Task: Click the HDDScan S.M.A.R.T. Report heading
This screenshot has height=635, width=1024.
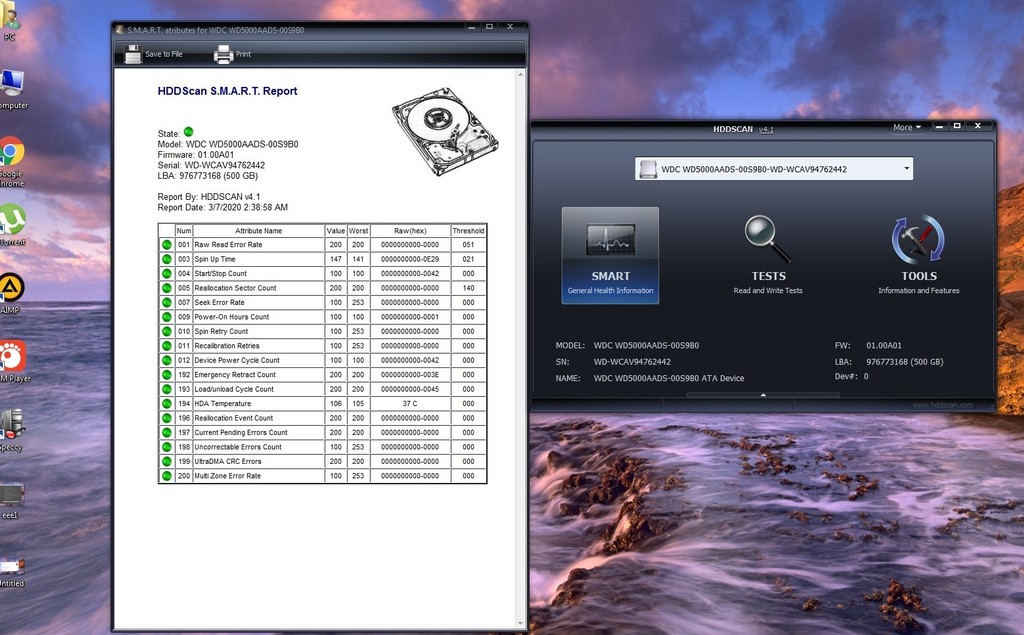Action: (x=227, y=91)
